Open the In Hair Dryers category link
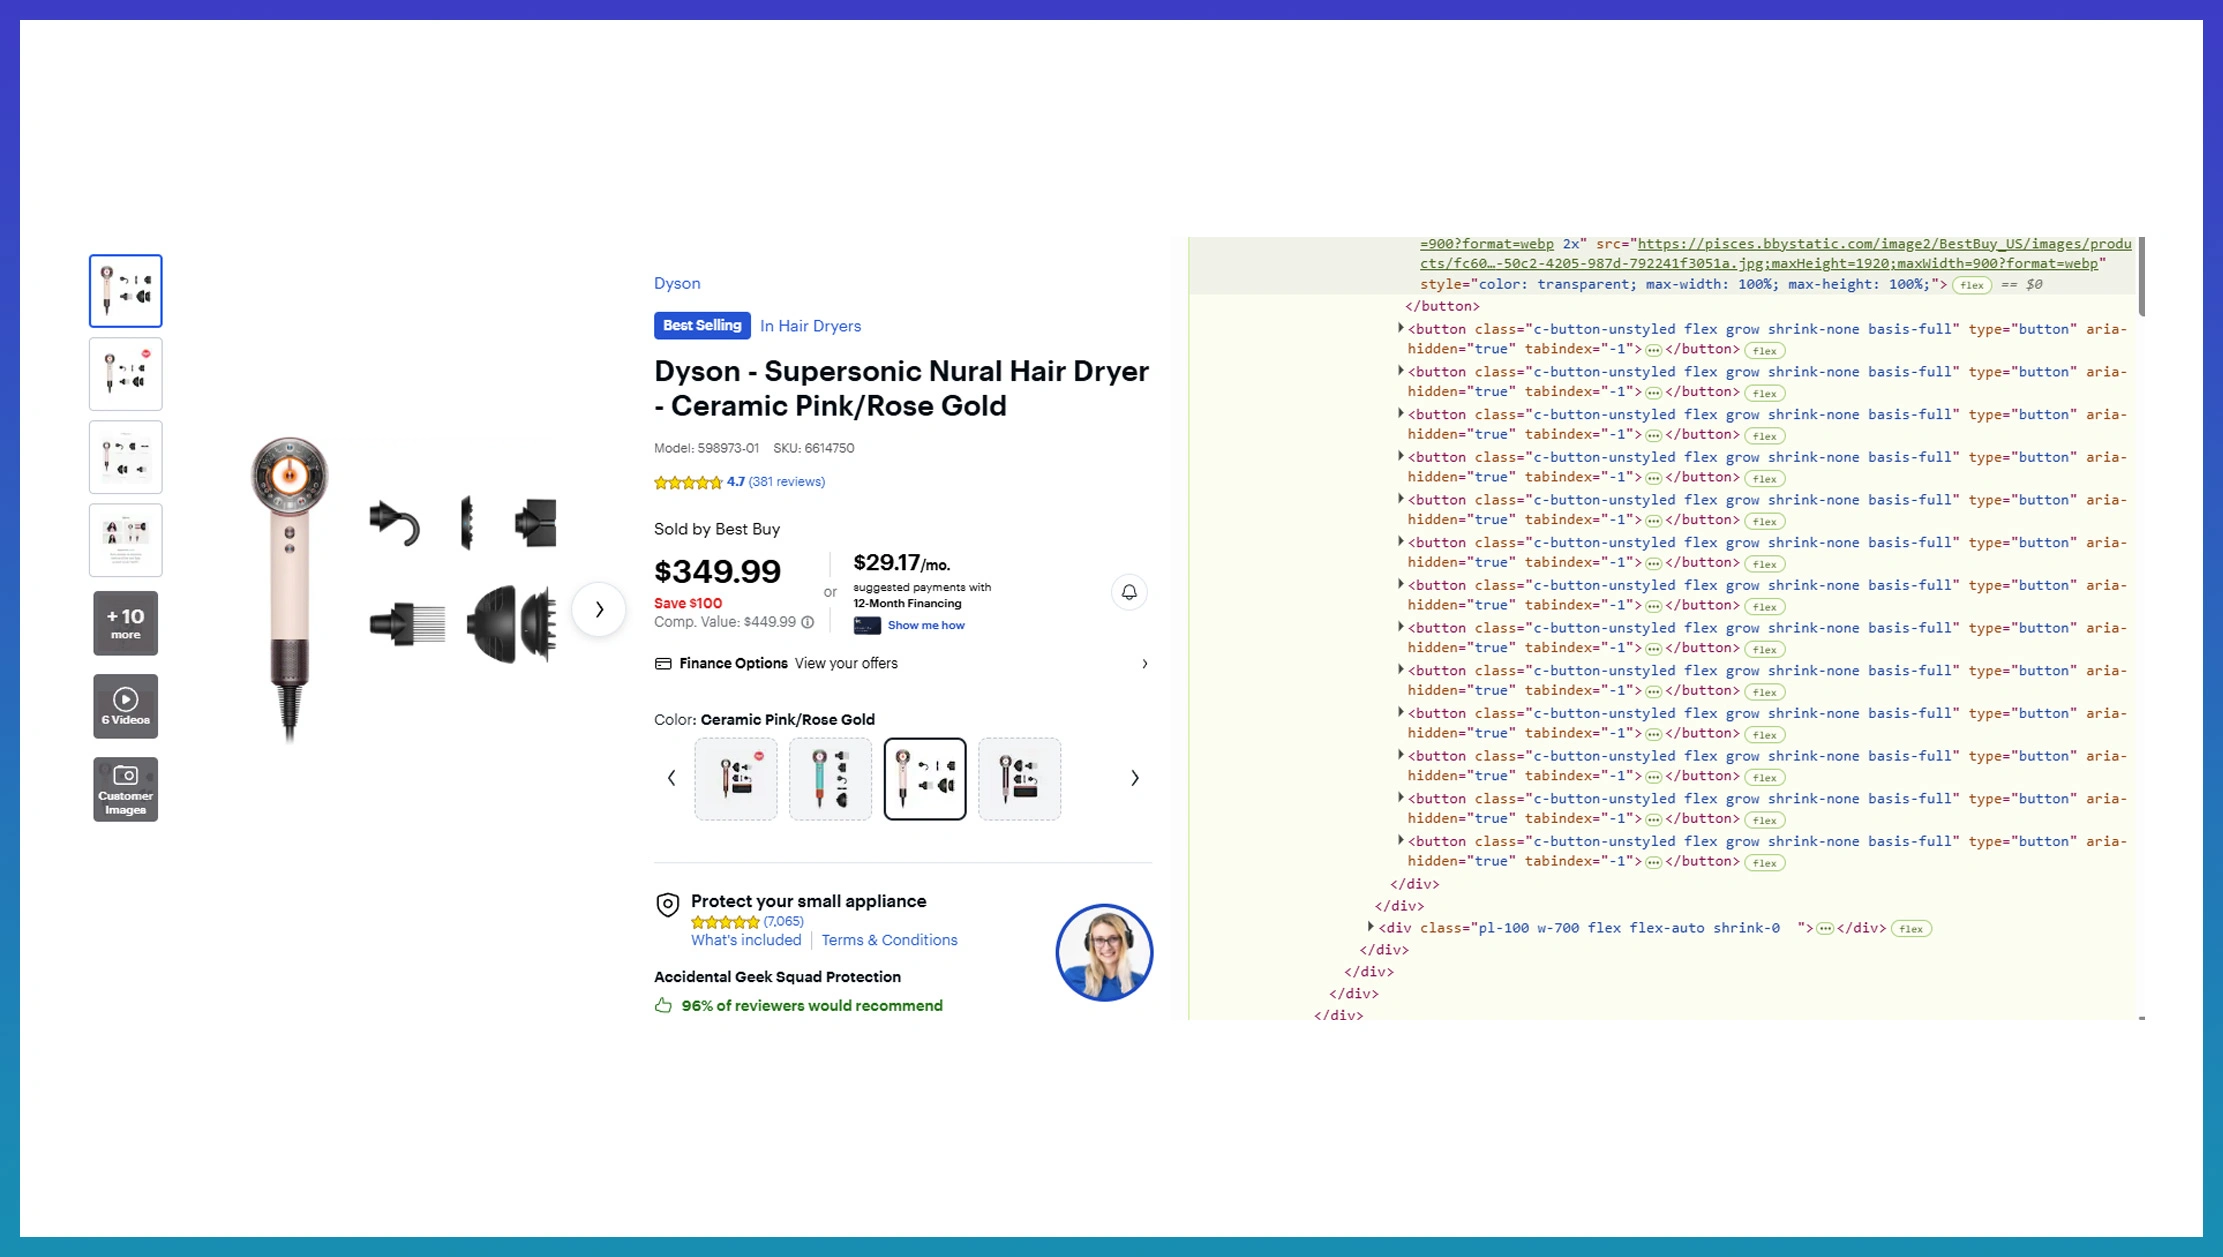The width and height of the screenshot is (2223, 1257). pos(810,326)
